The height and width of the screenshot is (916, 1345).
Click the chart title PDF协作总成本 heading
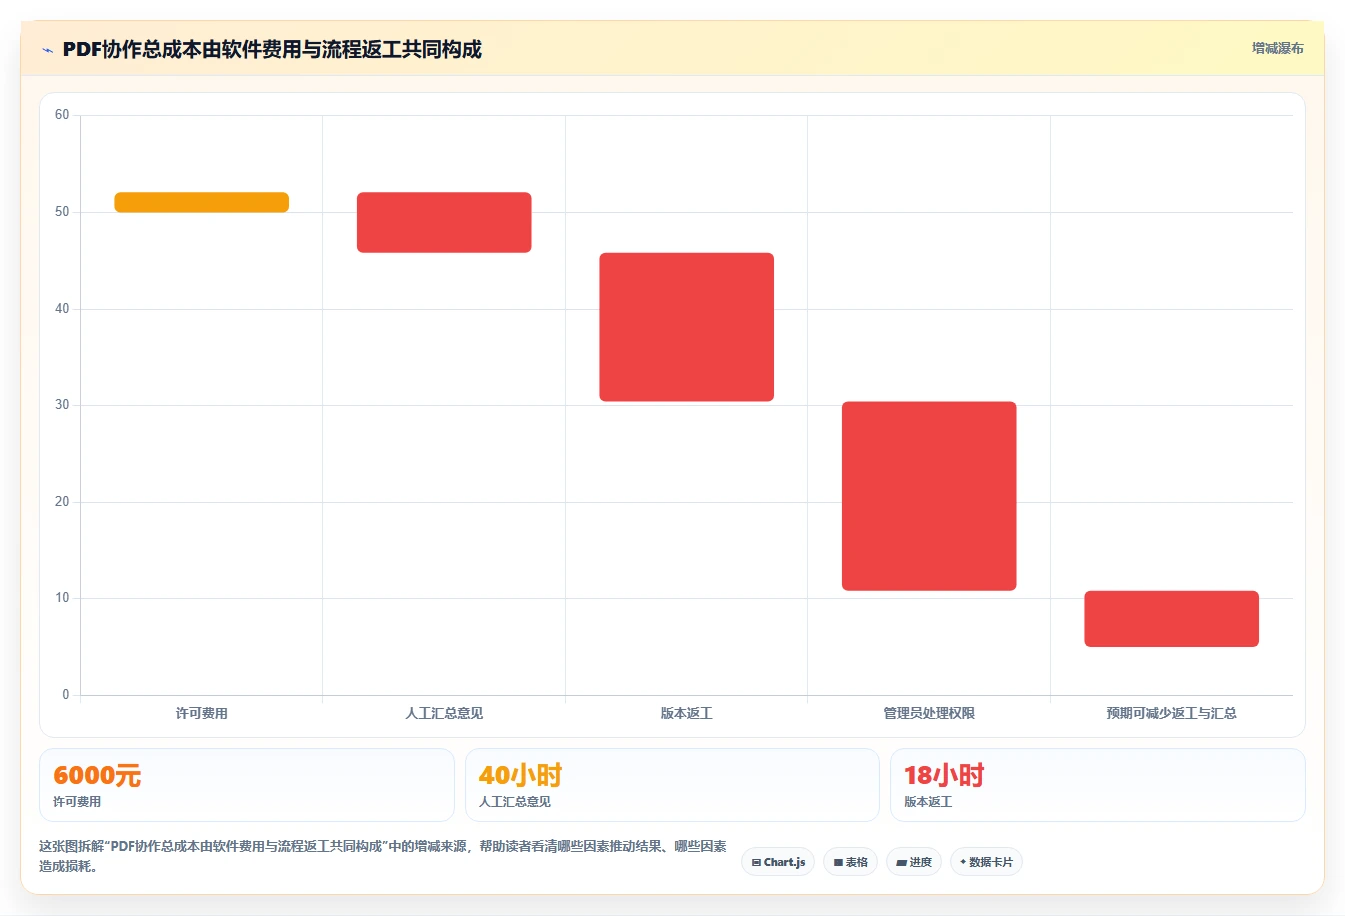pyautogui.click(x=272, y=49)
